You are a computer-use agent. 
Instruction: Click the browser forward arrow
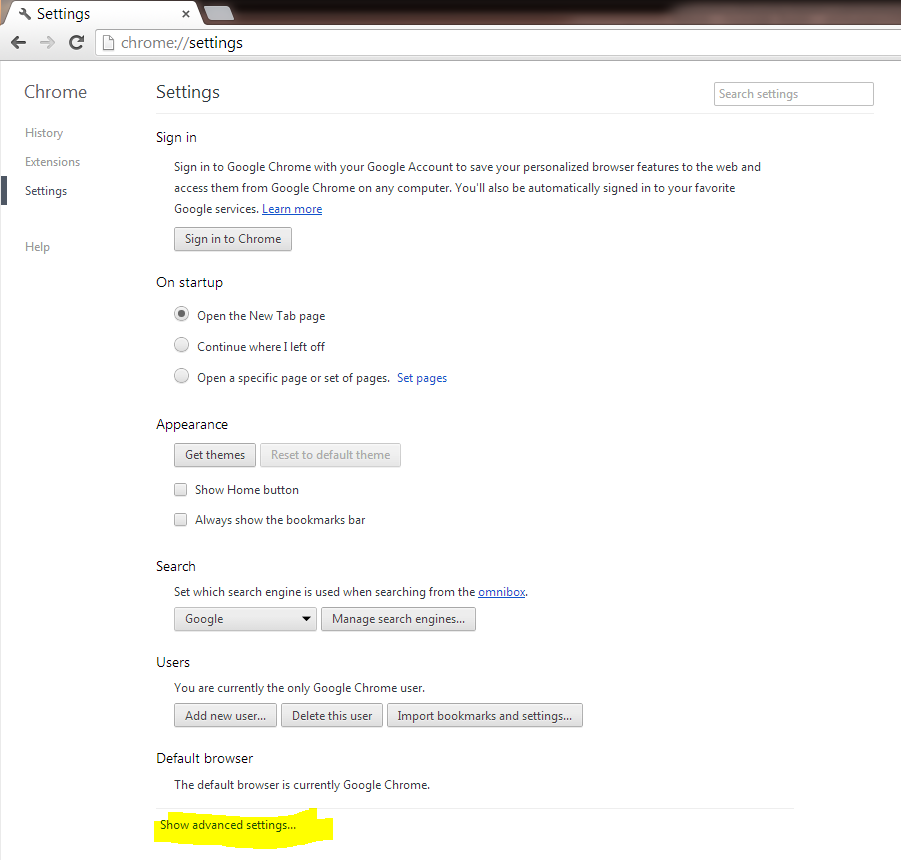pos(47,43)
